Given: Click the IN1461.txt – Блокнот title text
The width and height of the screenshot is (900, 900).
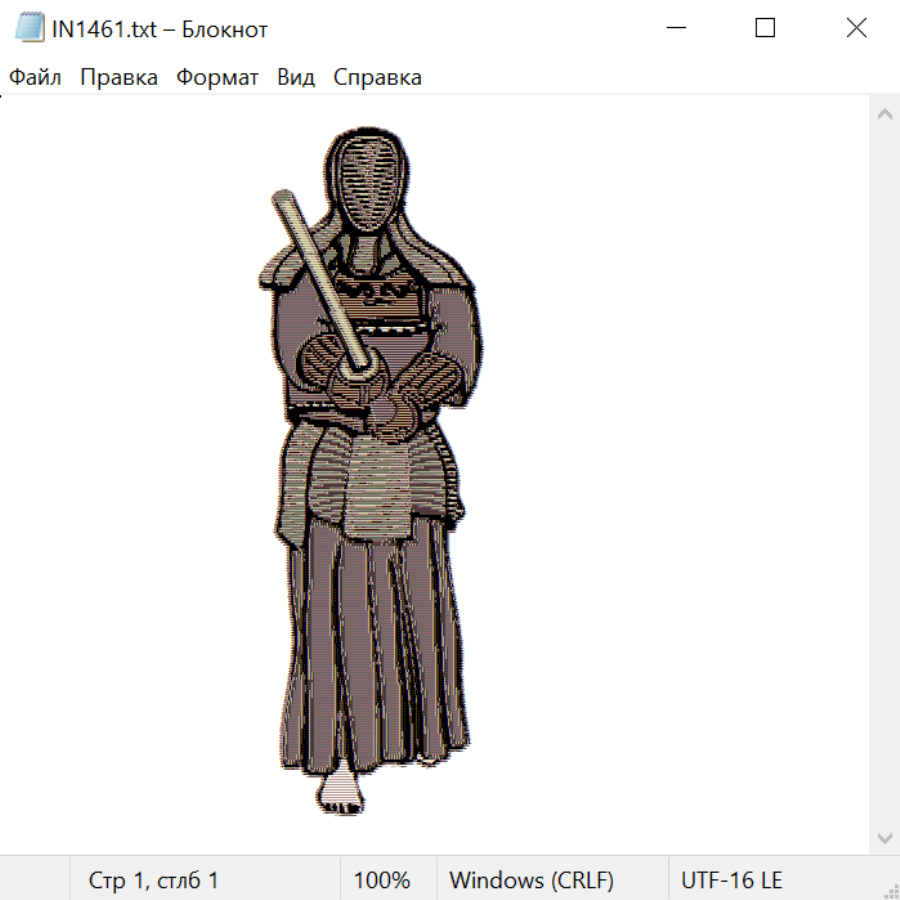Looking at the screenshot, I should [x=160, y=29].
